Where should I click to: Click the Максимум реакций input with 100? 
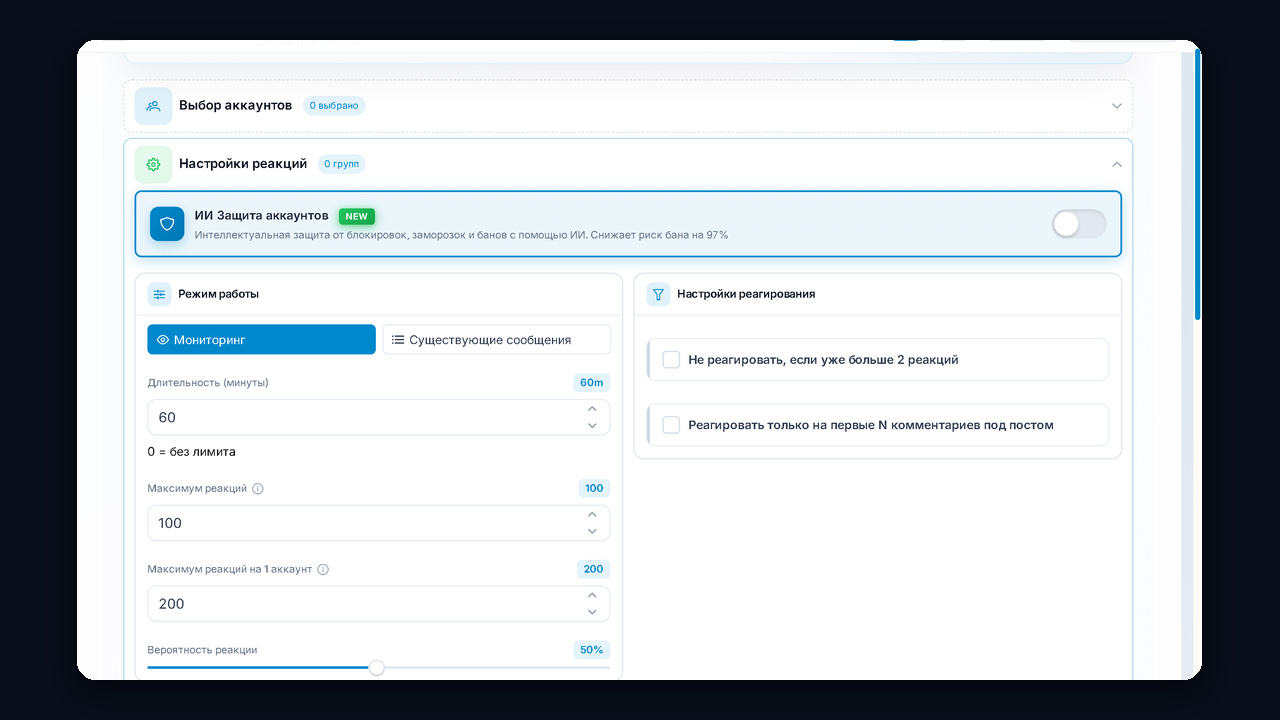pyautogui.click(x=378, y=523)
